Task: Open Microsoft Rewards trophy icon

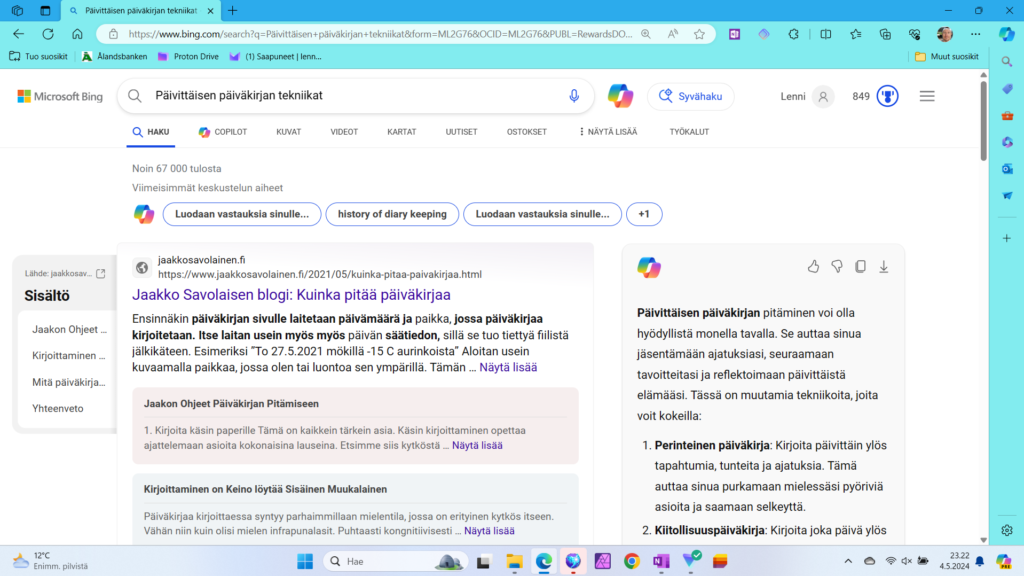Action: 888,96
